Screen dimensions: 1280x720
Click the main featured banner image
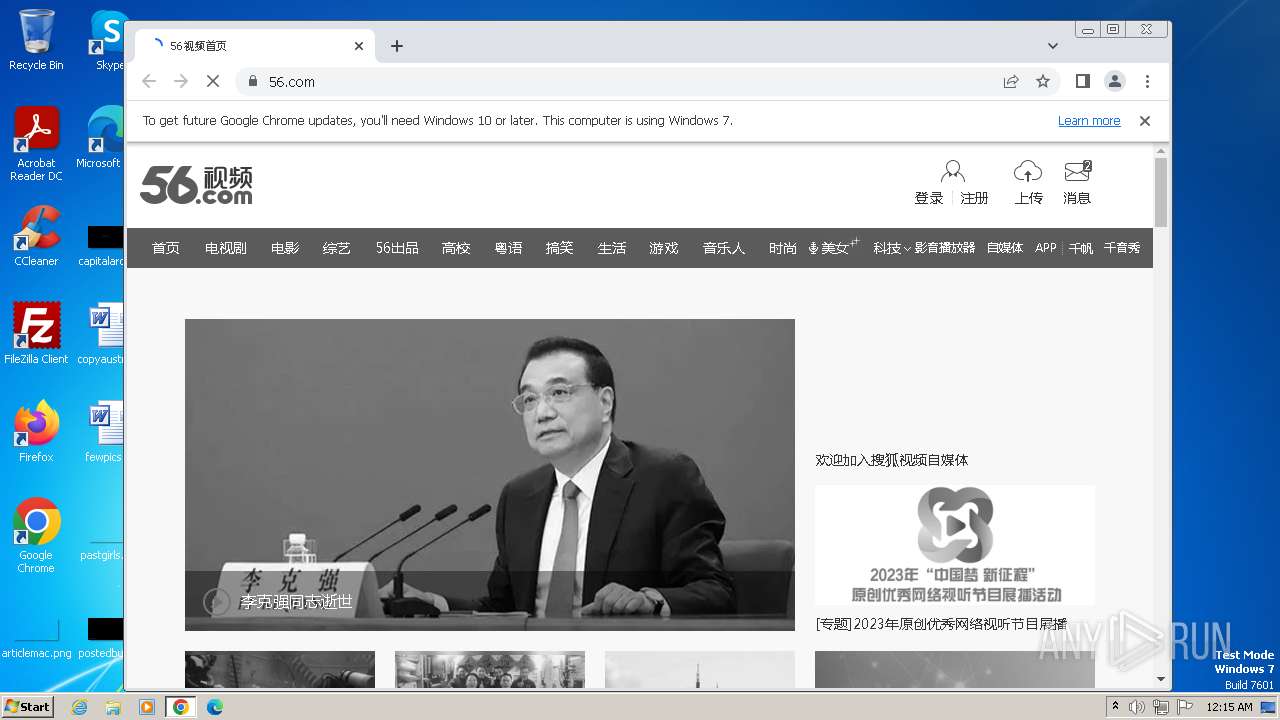point(490,475)
